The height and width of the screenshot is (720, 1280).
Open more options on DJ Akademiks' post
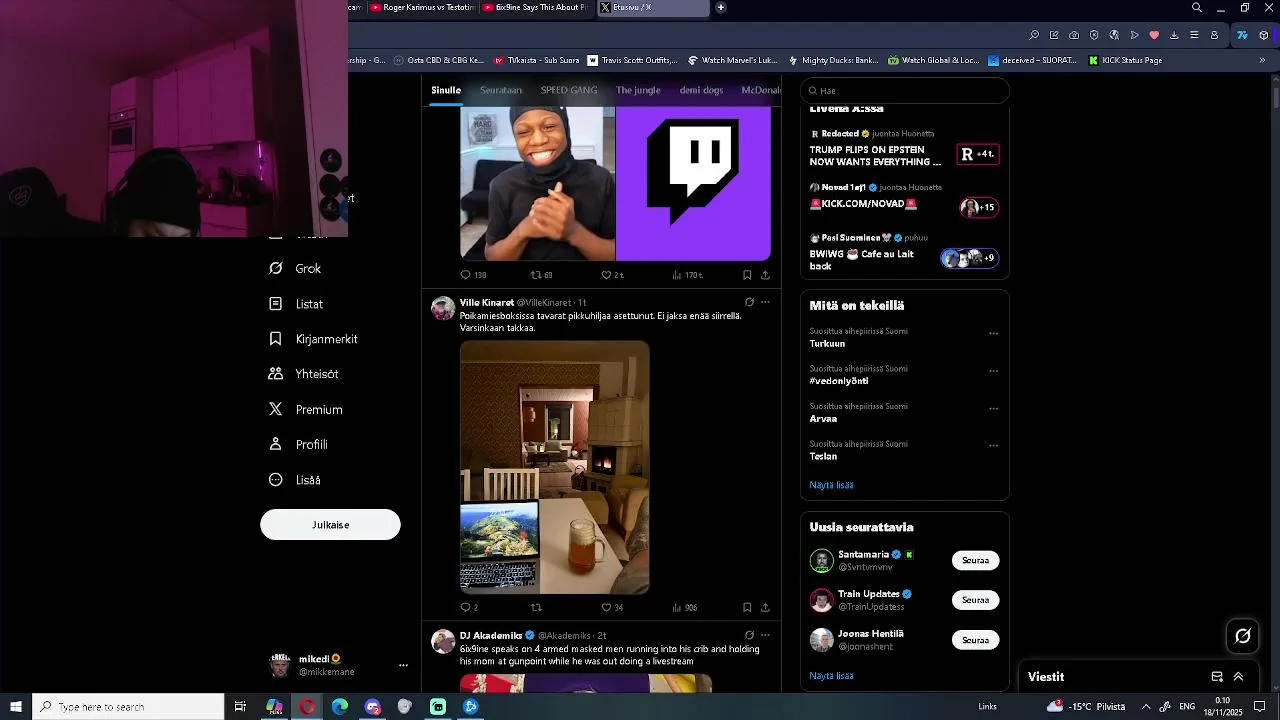[765, 635]
